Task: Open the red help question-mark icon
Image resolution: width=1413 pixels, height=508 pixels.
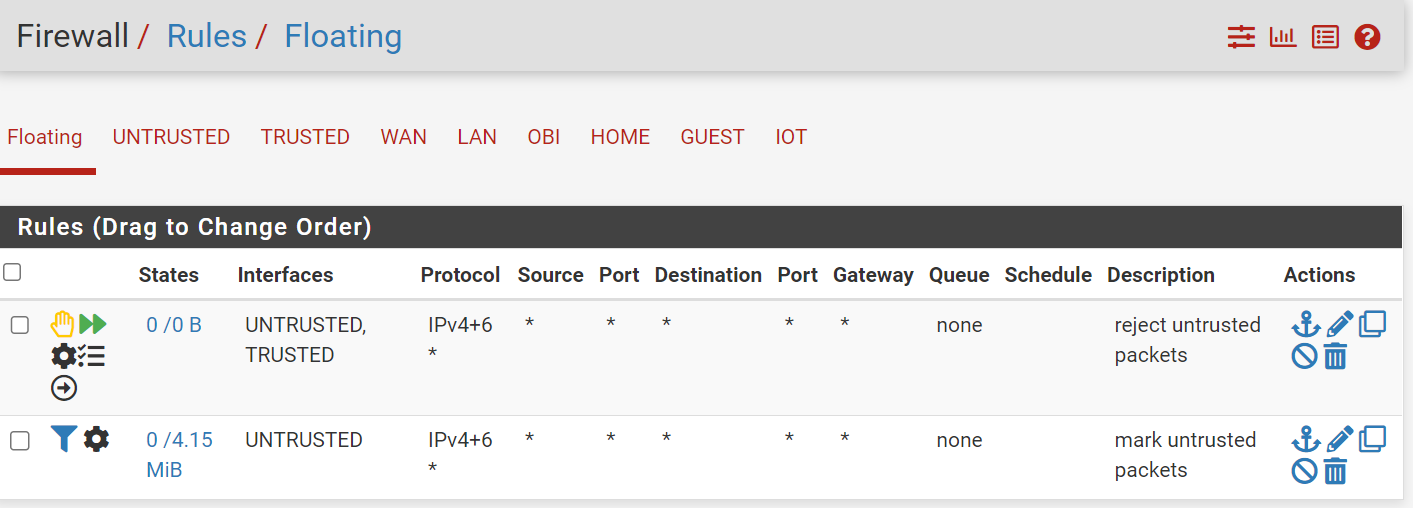Action: [1367, 38]
